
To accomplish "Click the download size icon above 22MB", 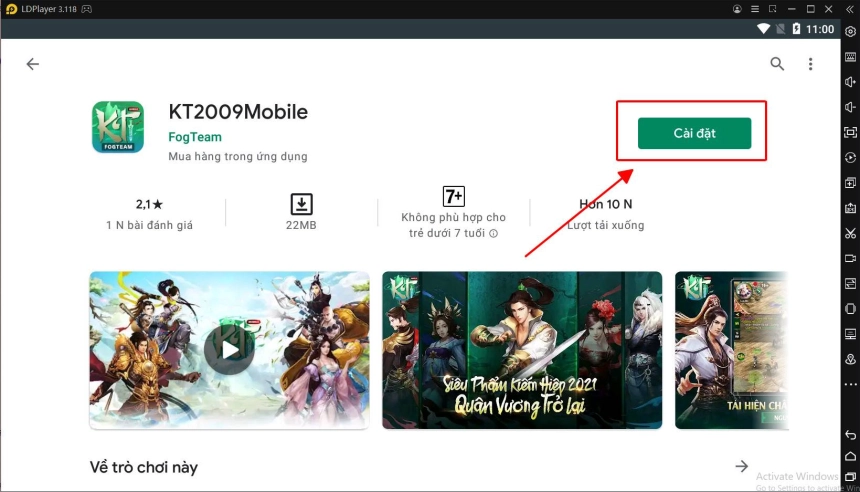I will [x=301, y=204].
